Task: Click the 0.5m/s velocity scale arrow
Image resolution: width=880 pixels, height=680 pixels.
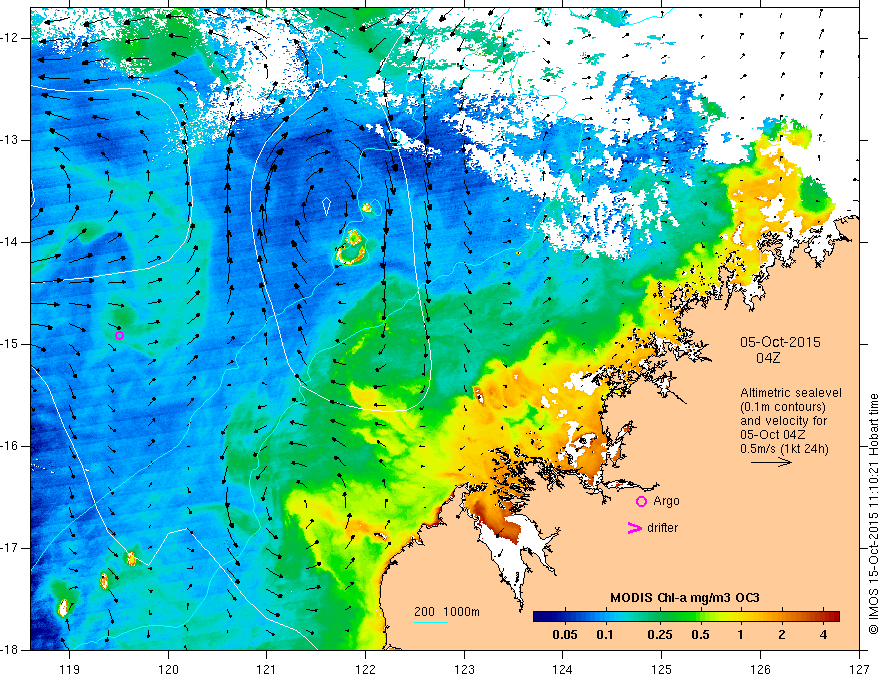Action: (x=771, y=462)
